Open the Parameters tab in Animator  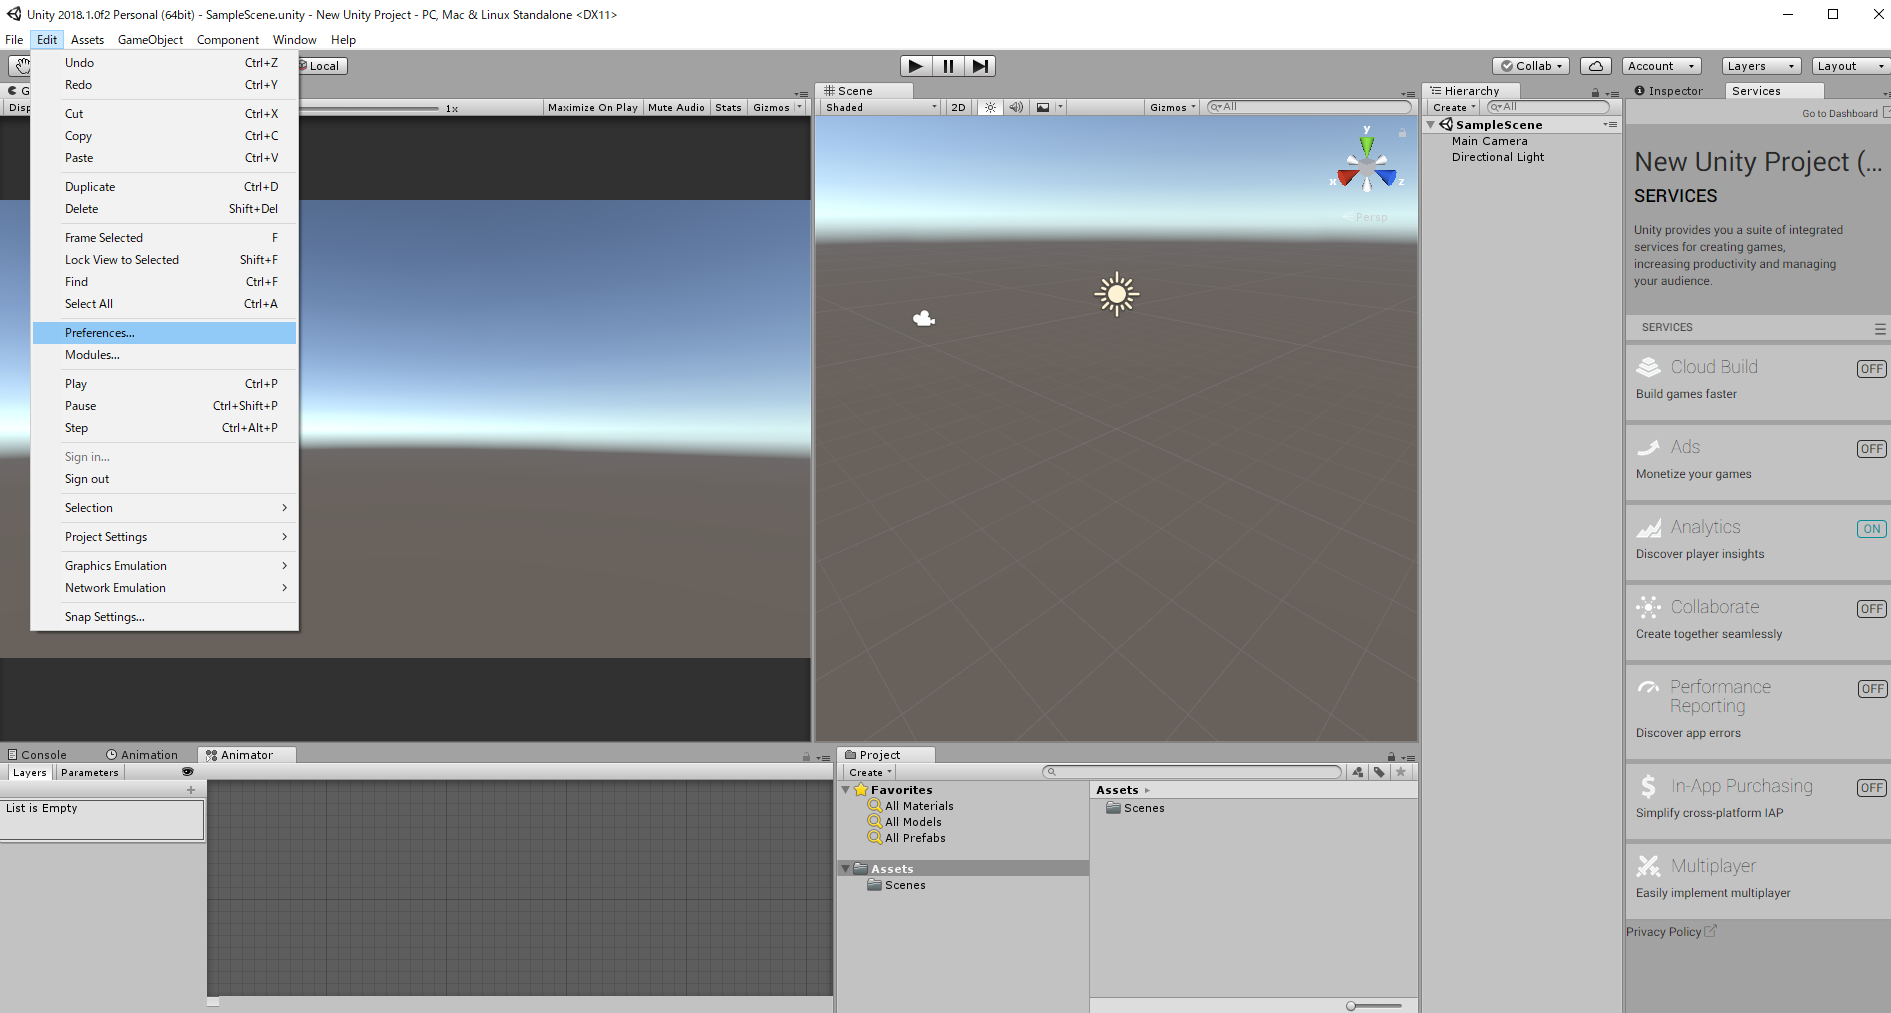click(89, 772)
